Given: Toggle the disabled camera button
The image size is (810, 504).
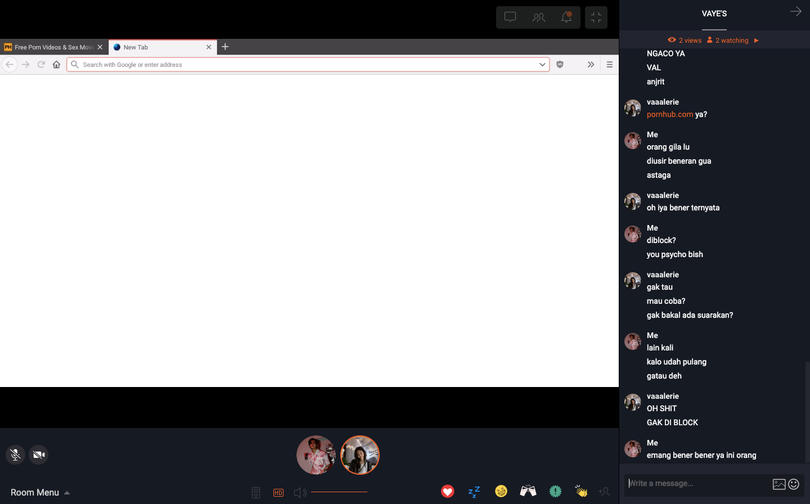Looking at the screenshot, I should pyautogui.click(x=39, y=454).
